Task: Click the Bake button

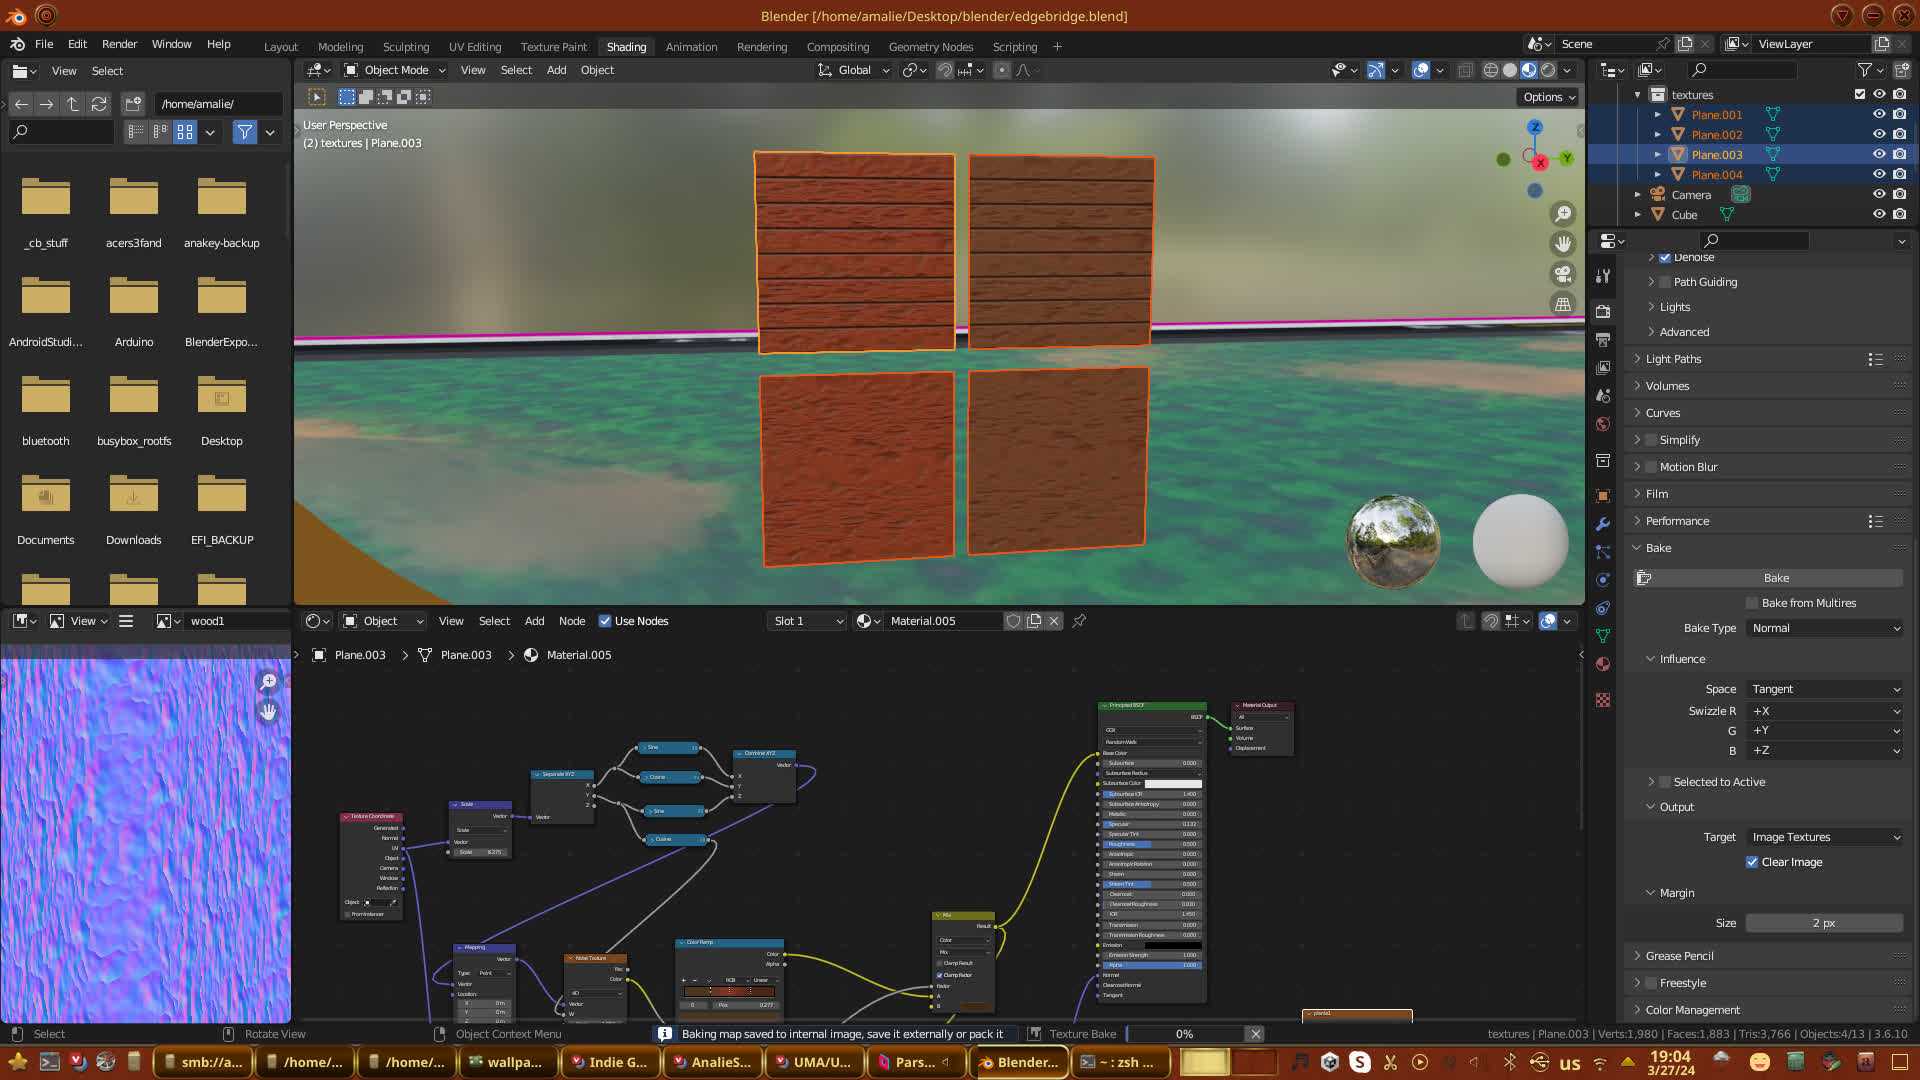Action: point(1775,578)
